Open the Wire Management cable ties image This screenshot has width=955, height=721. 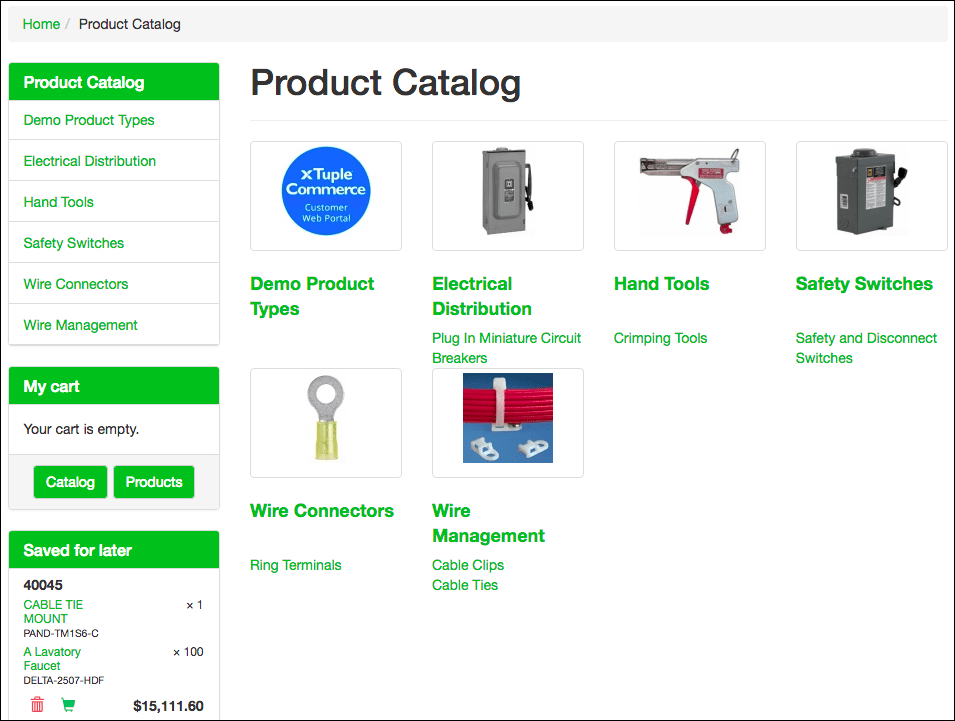pos(507,422)
